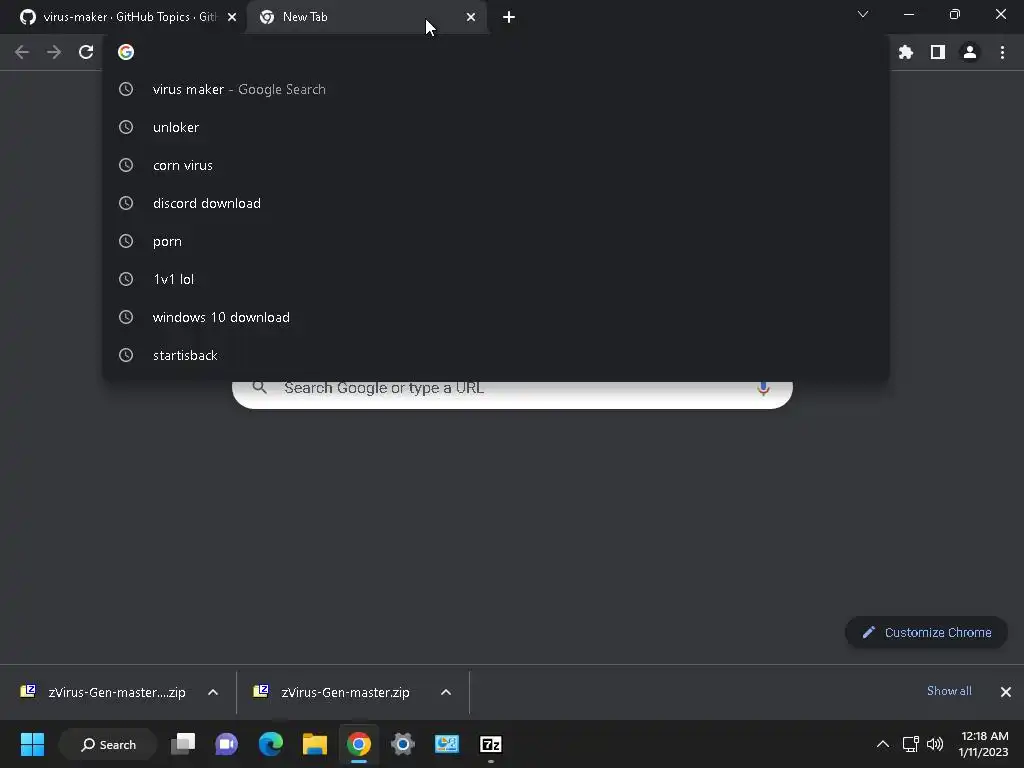This screenshot has width=1024, height=768.
Task: Close the New Tab tab
Action: point(471,17)
